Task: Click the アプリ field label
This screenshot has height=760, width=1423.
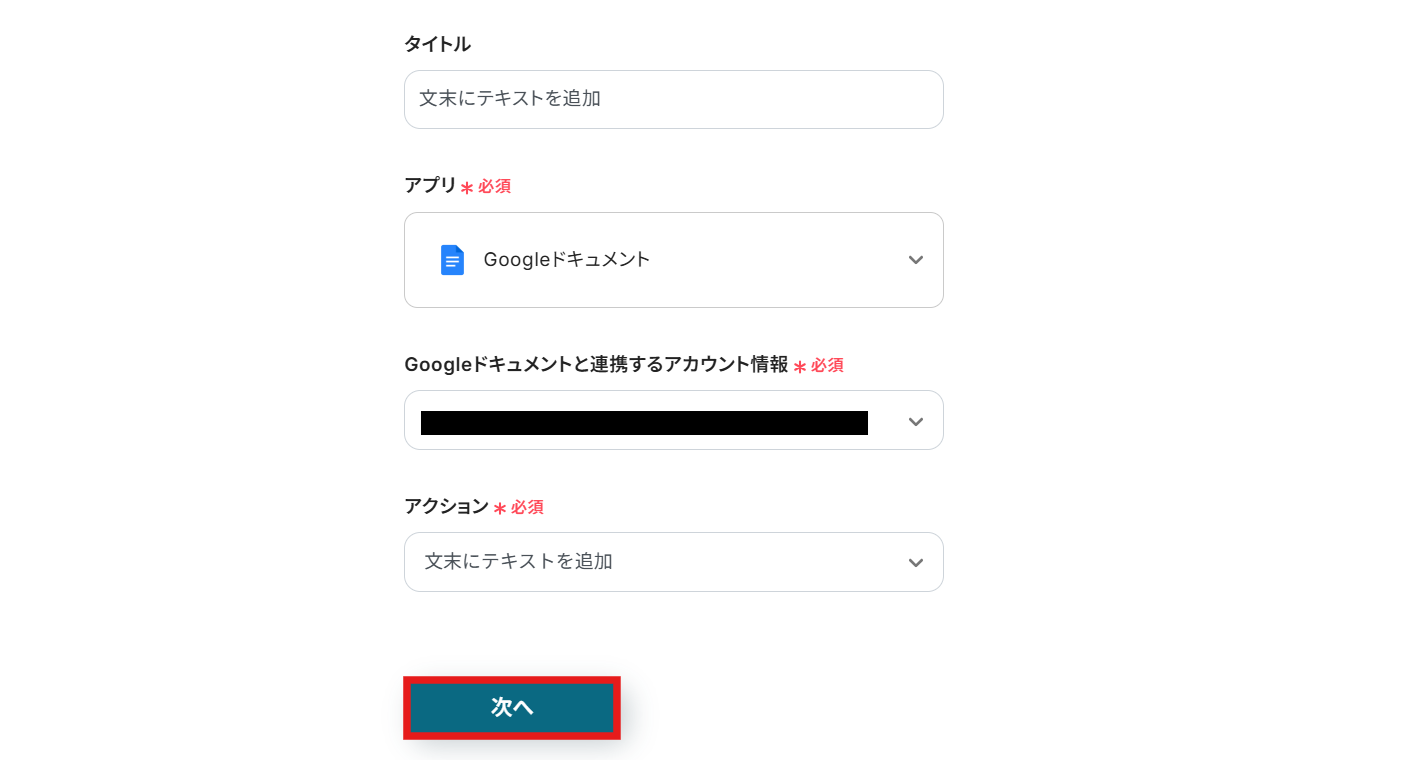Action: pos(430,186)
